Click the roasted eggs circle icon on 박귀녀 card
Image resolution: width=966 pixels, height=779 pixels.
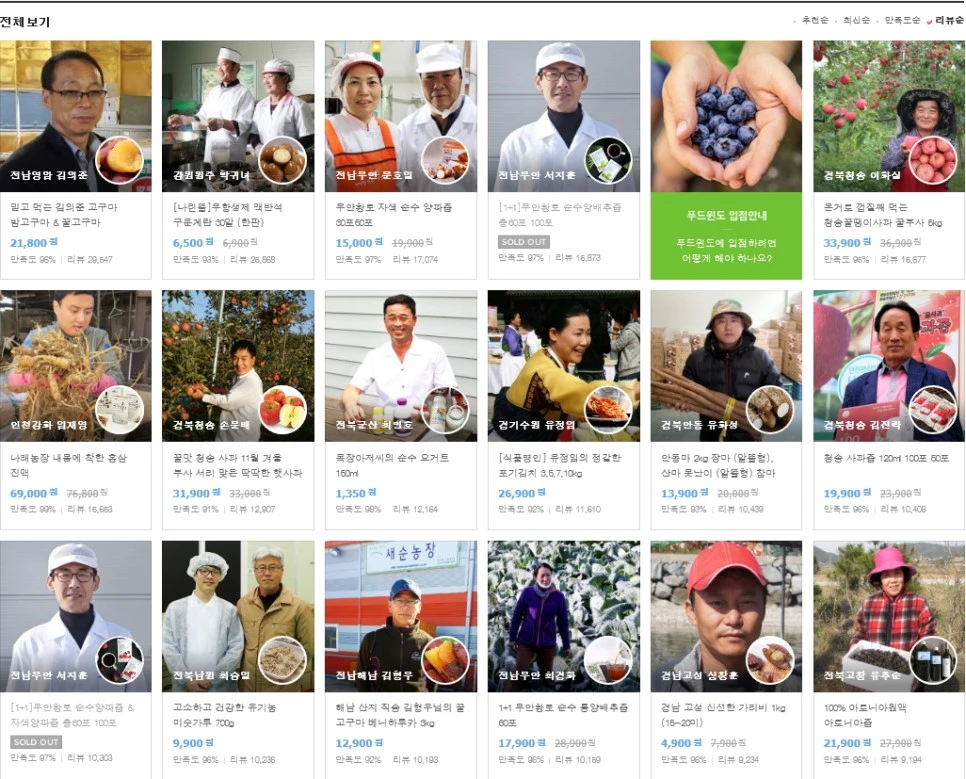(283, 160)
